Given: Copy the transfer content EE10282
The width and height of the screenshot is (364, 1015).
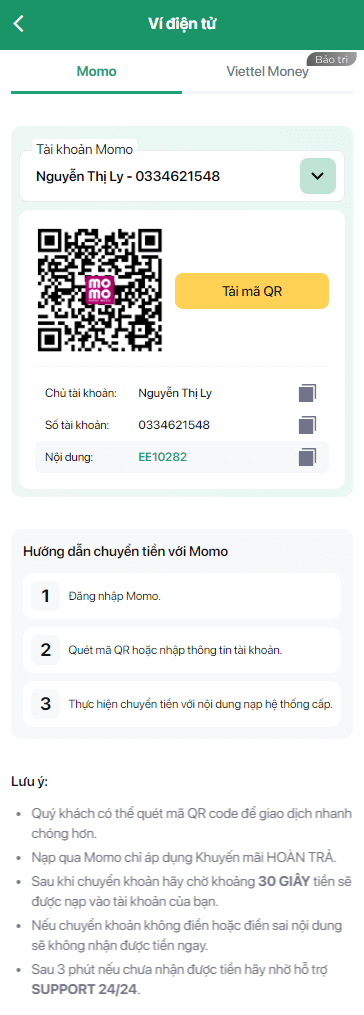Looking at the screenshot, I should (x=308, y=457).
